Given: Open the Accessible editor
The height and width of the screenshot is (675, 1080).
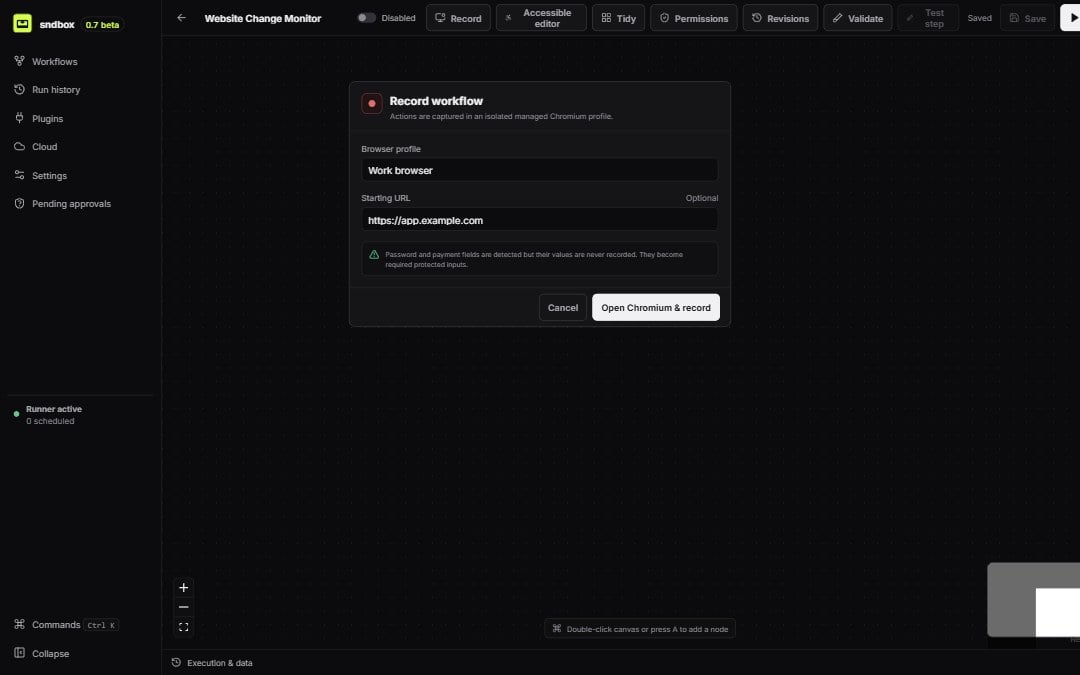Looking at the screenshot, I should (541, 18).
